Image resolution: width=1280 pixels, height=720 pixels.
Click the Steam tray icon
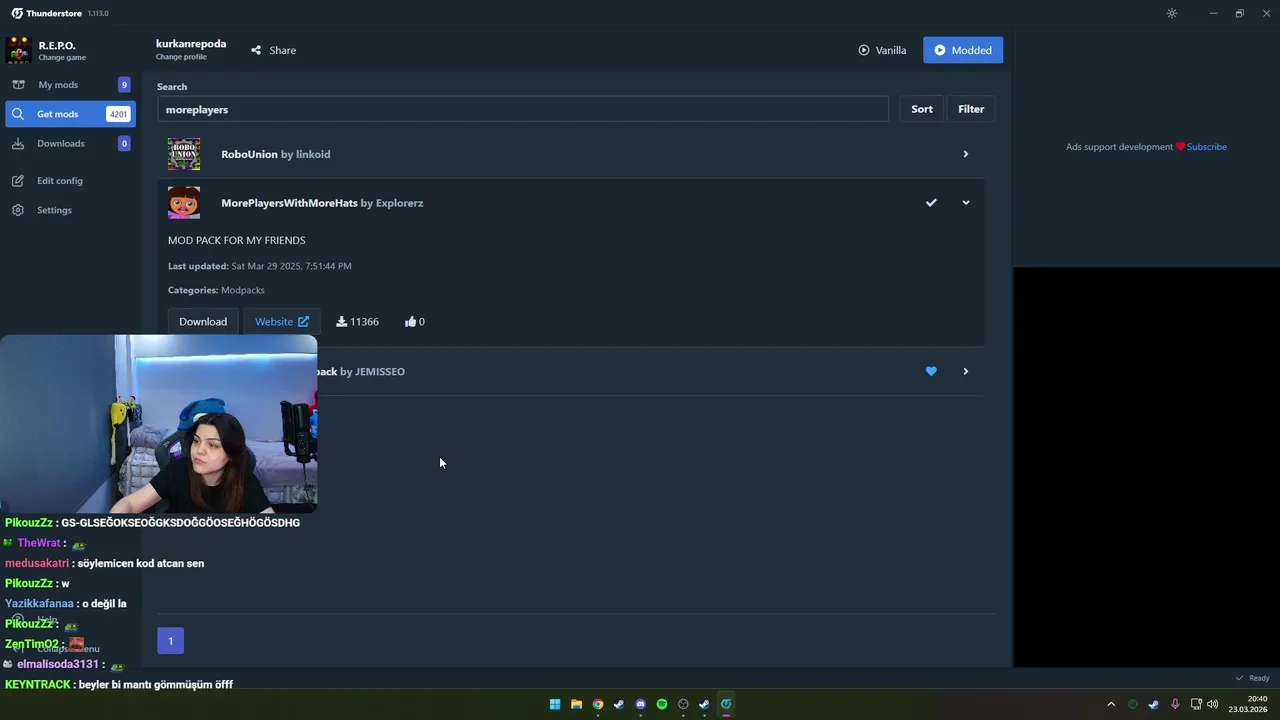[x=1154, y=704]
